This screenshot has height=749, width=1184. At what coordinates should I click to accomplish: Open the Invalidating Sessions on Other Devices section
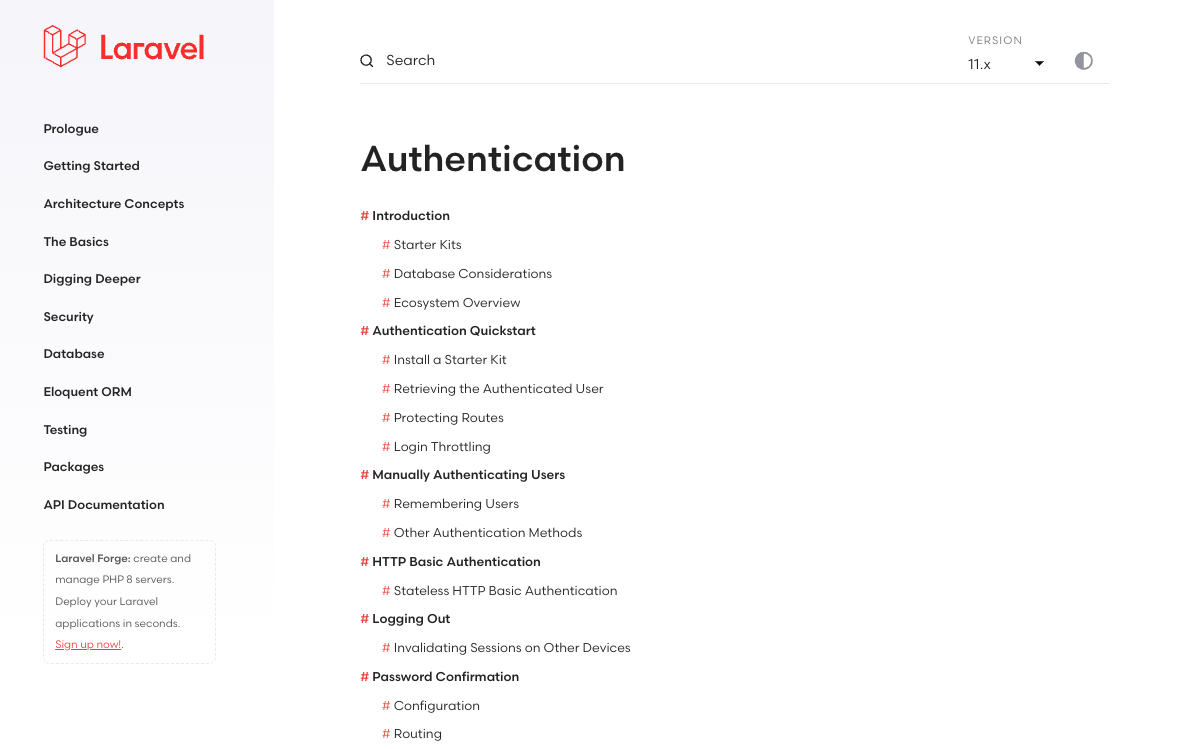(512, 647)
